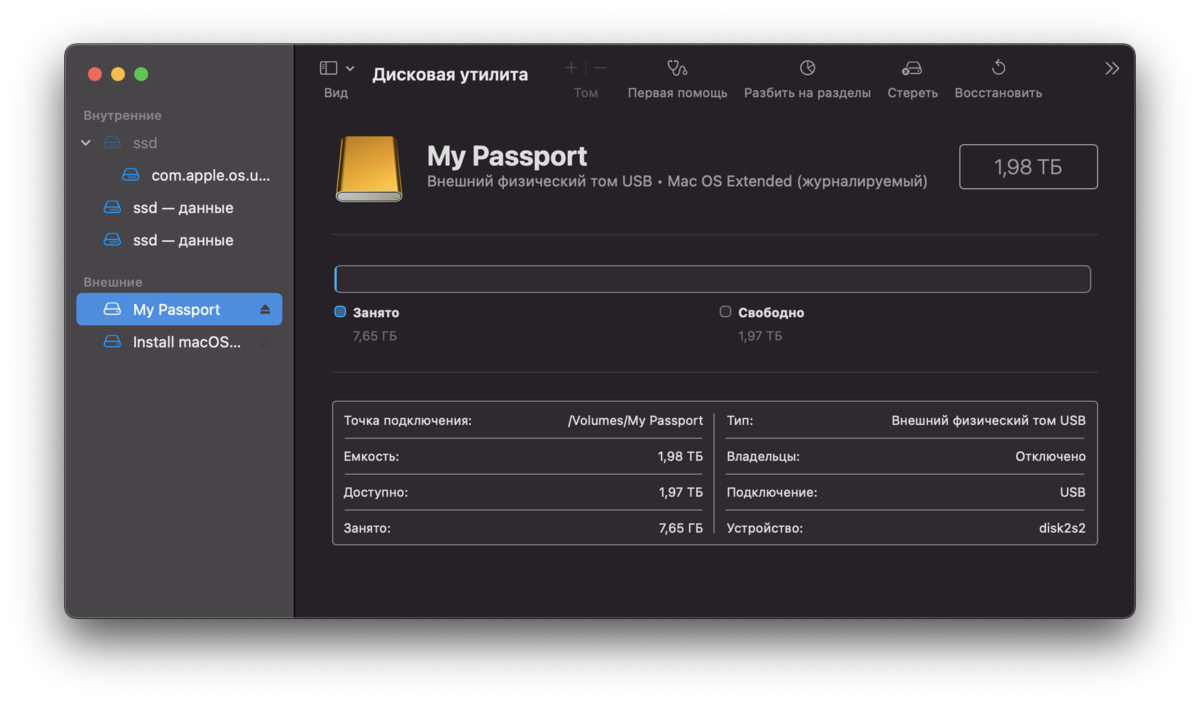1200x704 pixels.
Task: Minimize the window with yellow button
Action: click(x=118, y=74)
